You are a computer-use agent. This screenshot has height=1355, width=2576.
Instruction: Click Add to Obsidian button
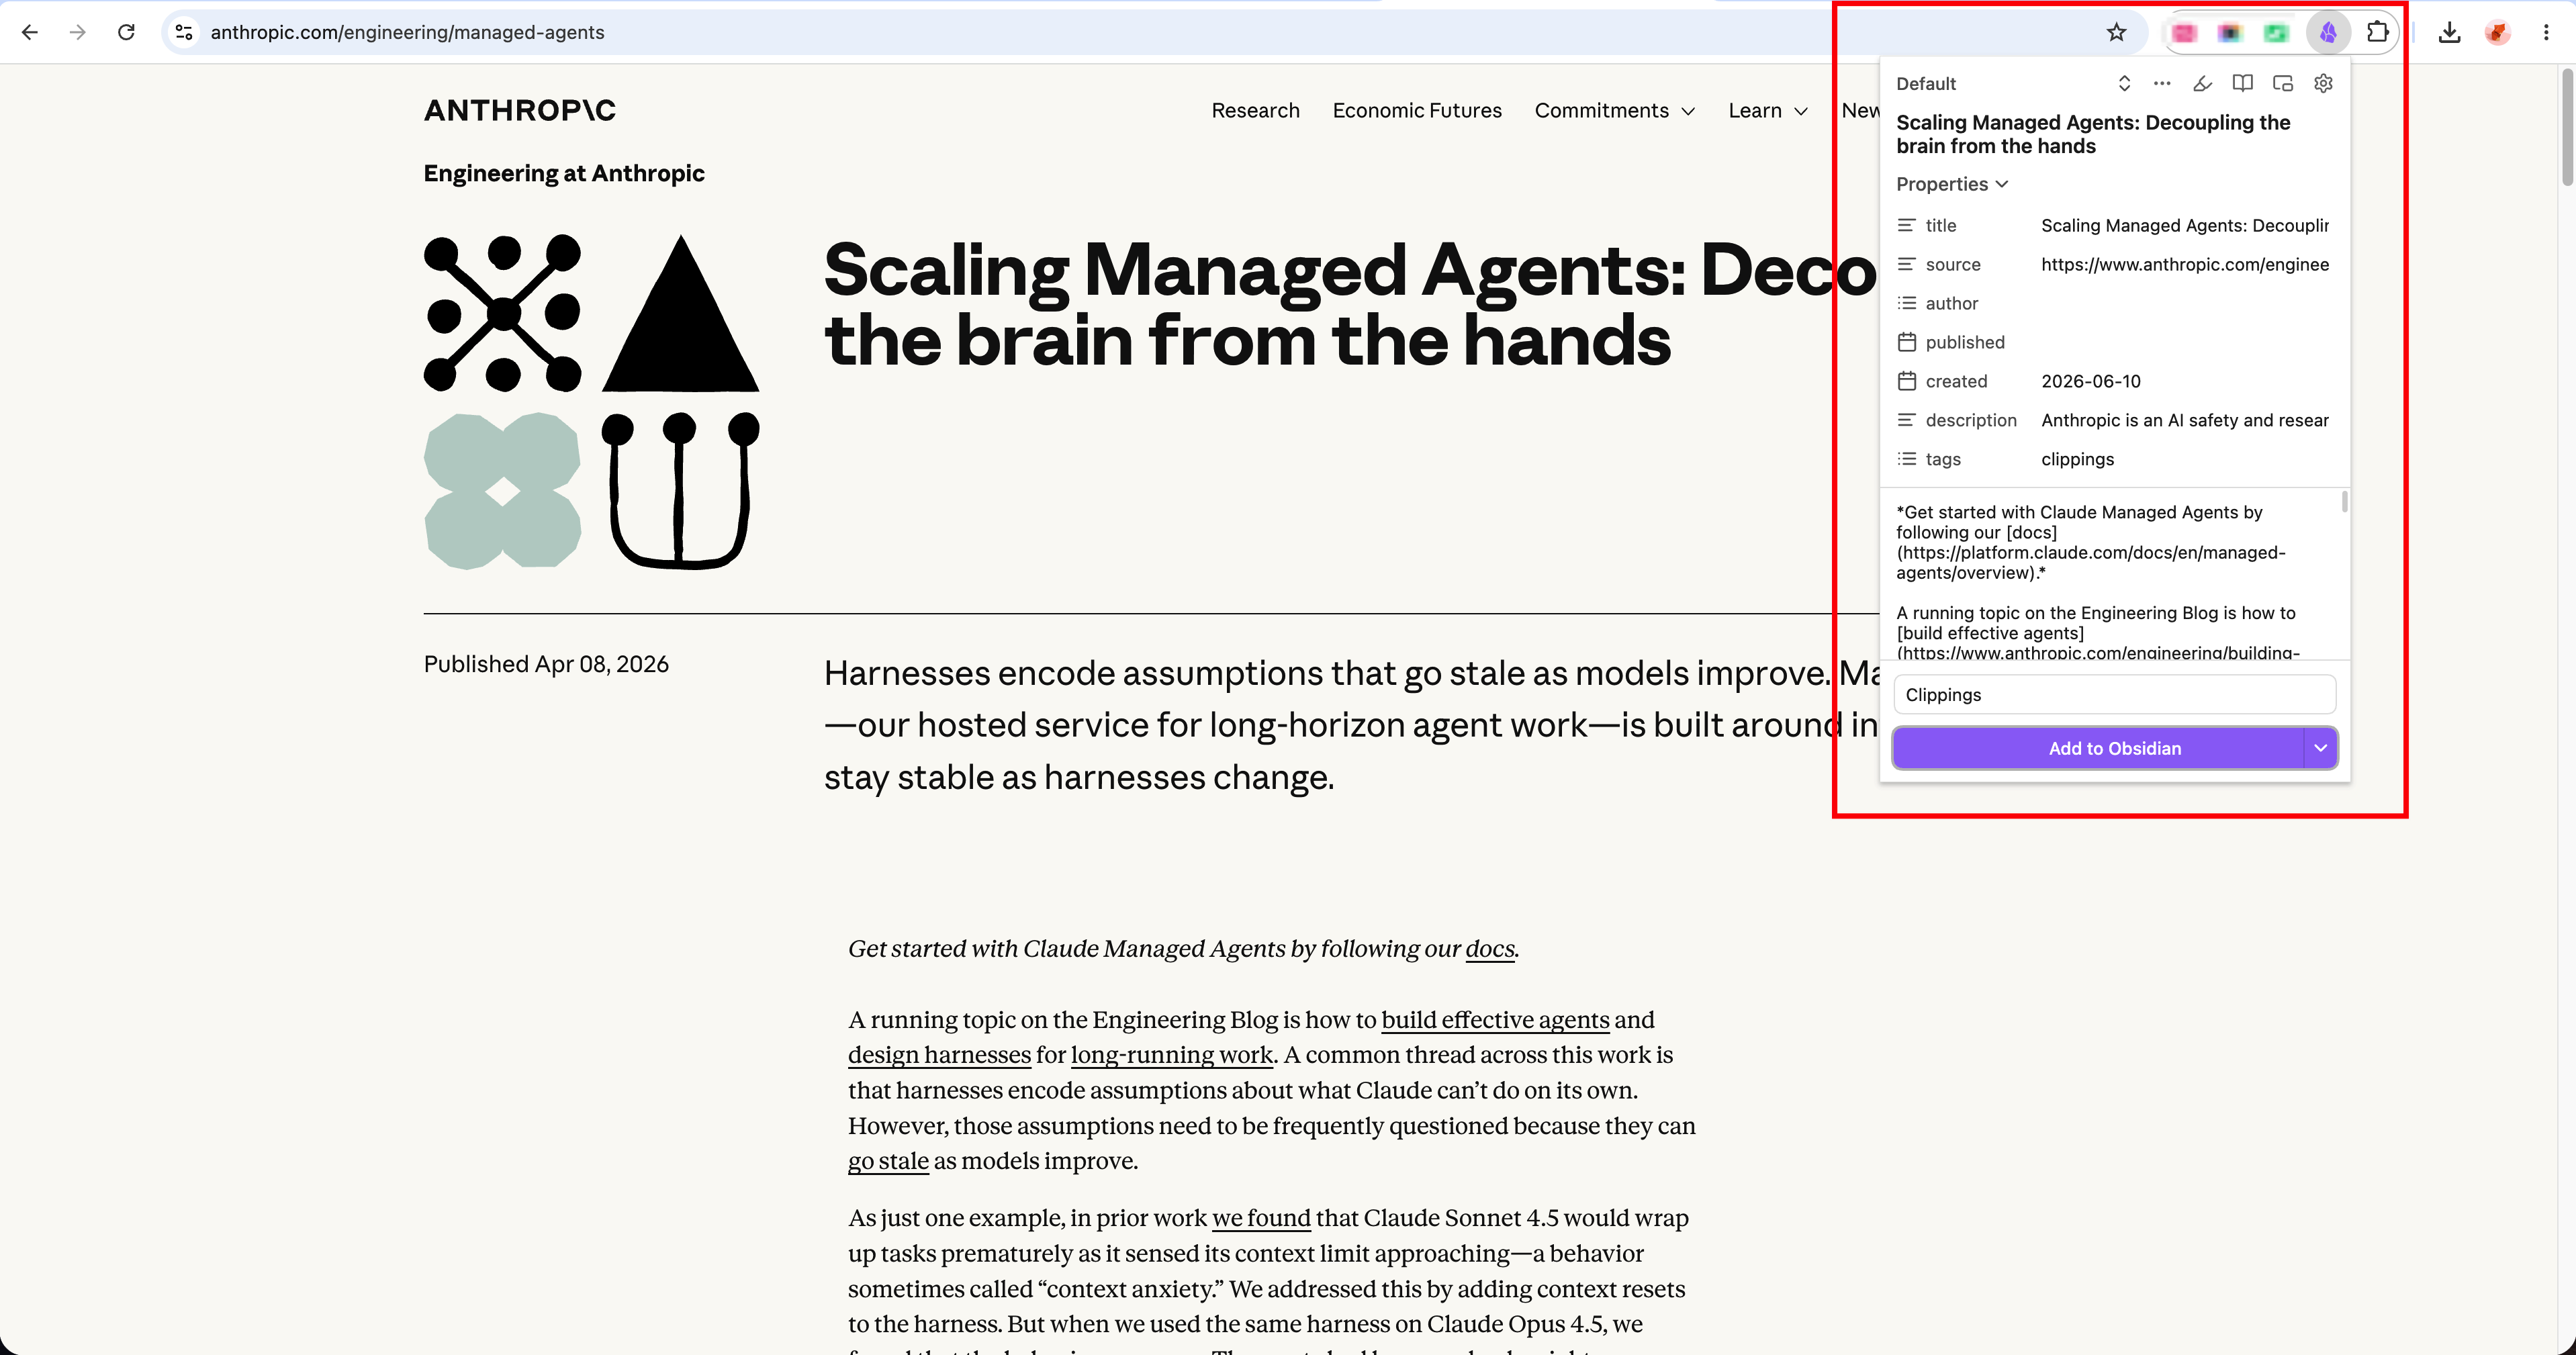pos(2098,748)
